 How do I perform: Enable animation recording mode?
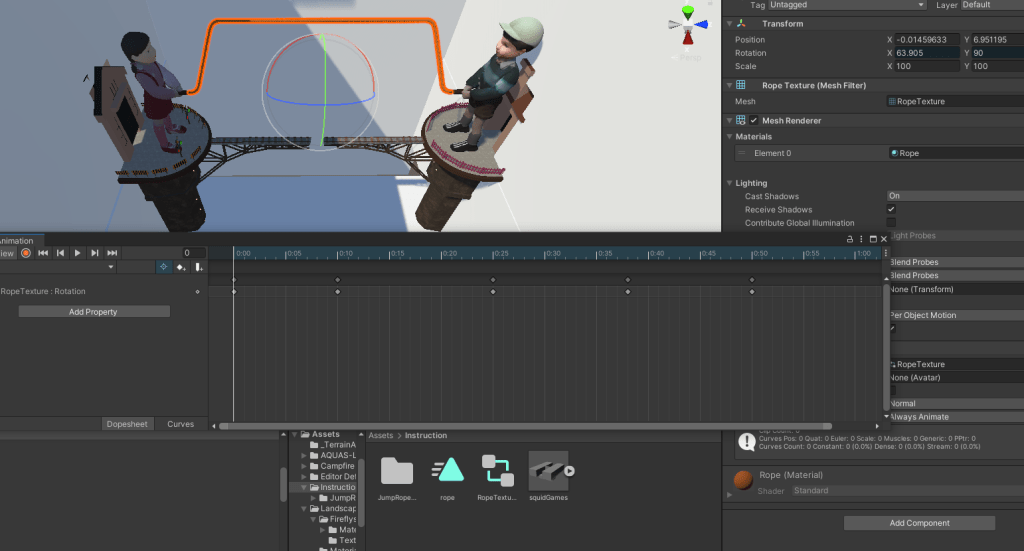click(26, 253)
